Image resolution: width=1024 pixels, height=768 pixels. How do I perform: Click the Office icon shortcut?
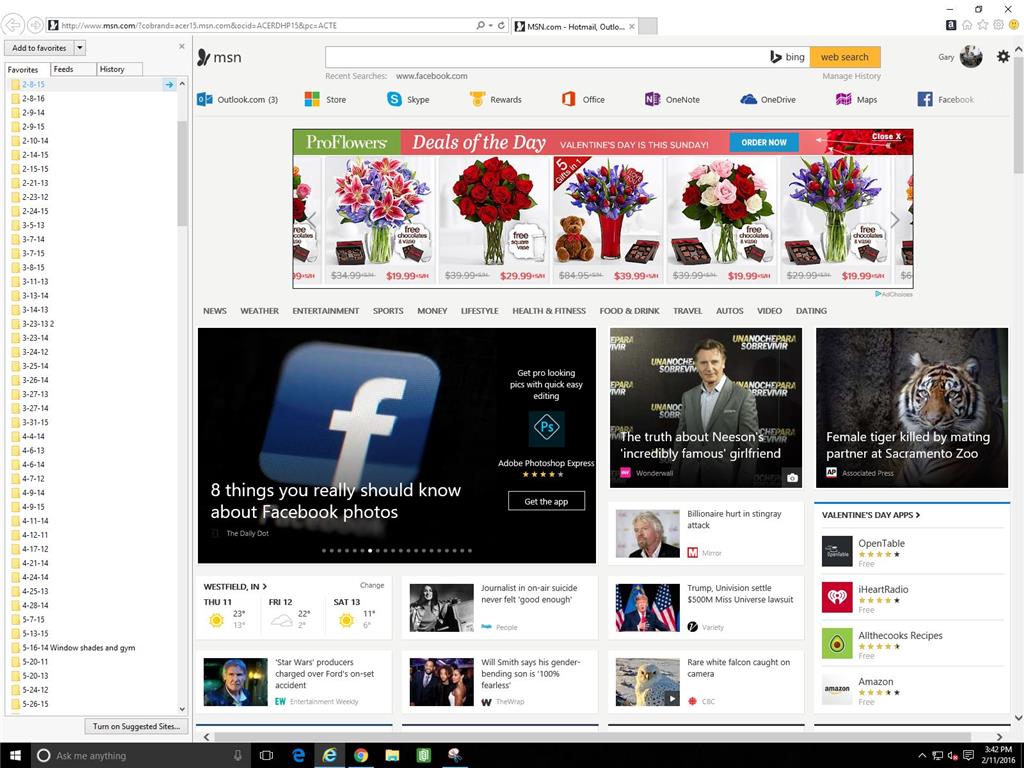pos(568,99)
